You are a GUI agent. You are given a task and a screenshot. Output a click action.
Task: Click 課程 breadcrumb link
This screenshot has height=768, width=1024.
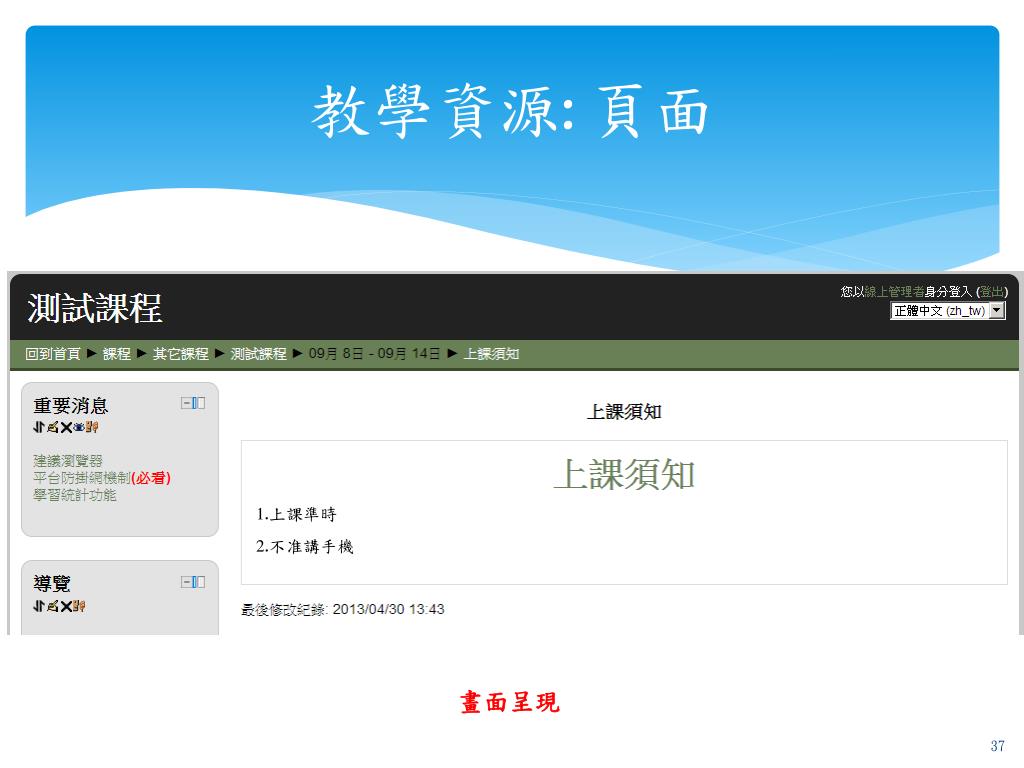[x=117, y=354]
